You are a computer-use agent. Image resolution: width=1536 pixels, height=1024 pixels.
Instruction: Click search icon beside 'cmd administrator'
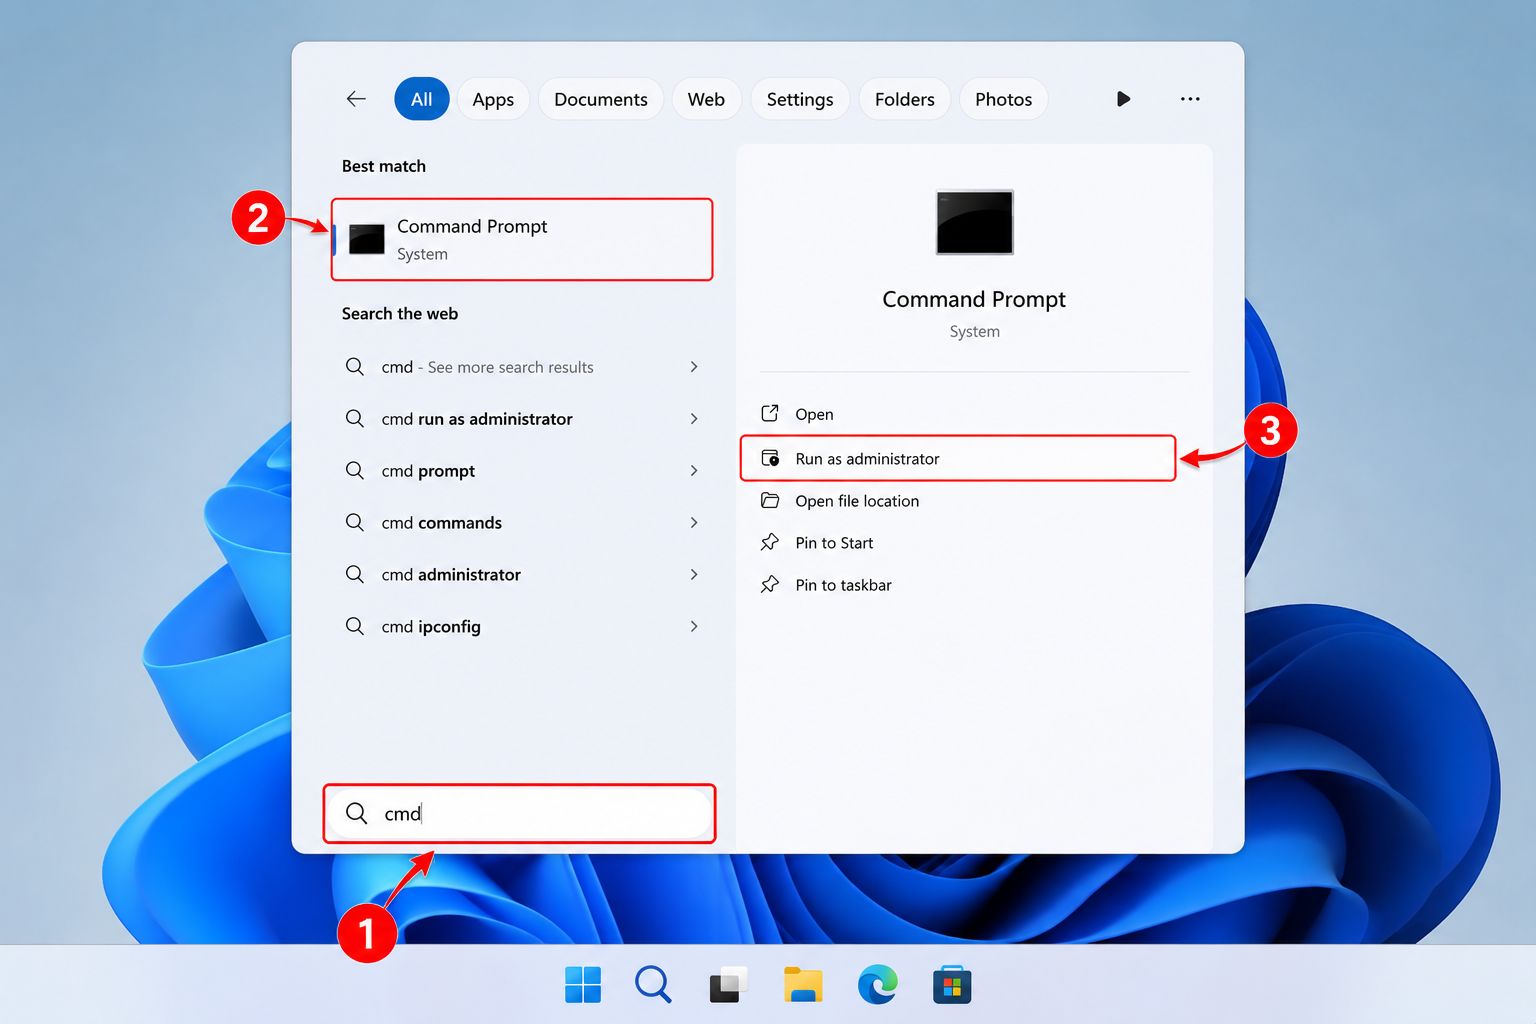pyautogui.click(x=354, y=574)
